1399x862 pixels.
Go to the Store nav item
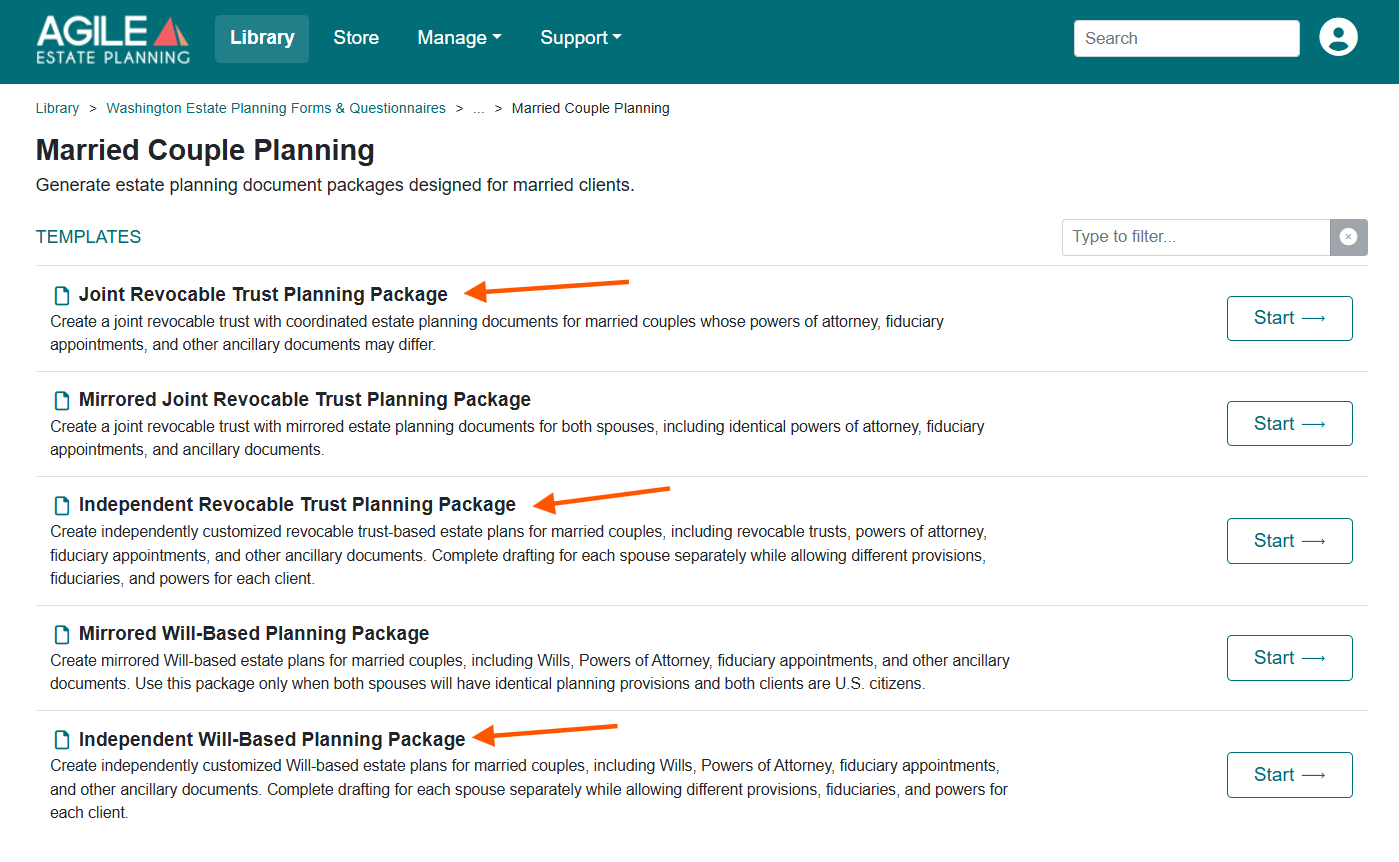356,38
